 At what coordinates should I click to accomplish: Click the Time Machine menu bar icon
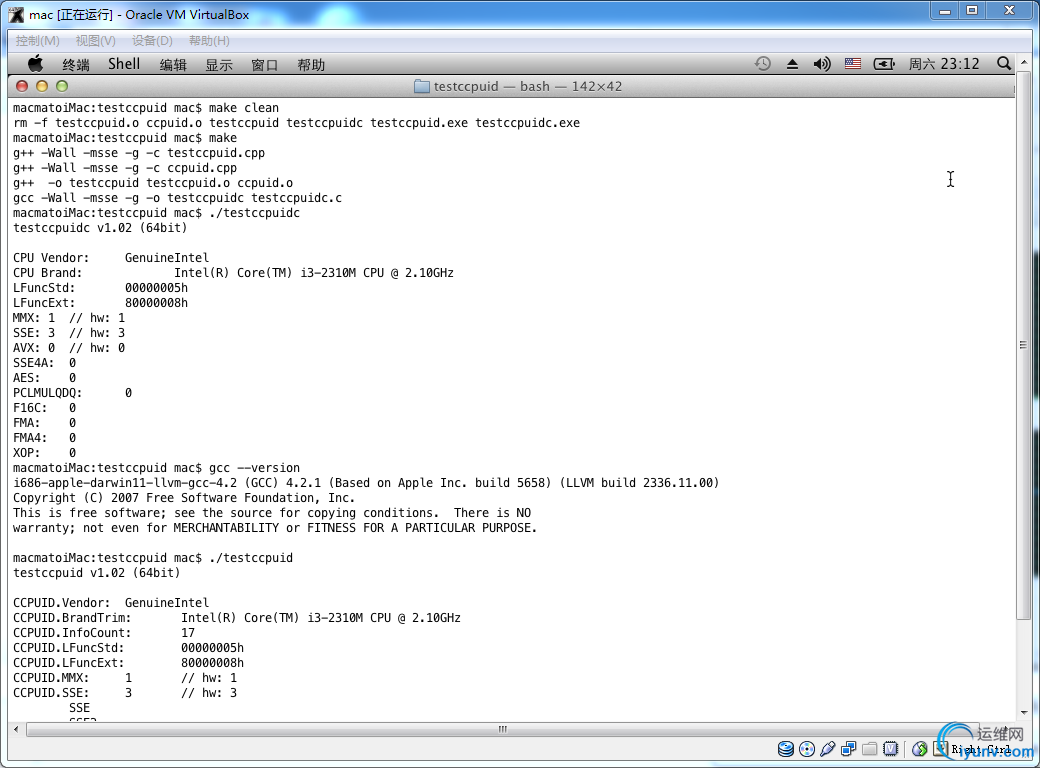(763, 64)
